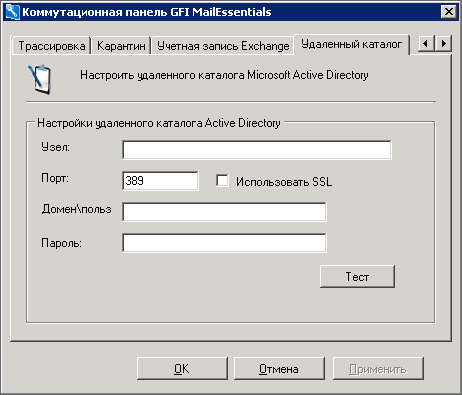Image resolution: width=462 pixels, height=395 pixels.
Task: Close the GFI MailEssentials dialog window
Action: point(449,12)
